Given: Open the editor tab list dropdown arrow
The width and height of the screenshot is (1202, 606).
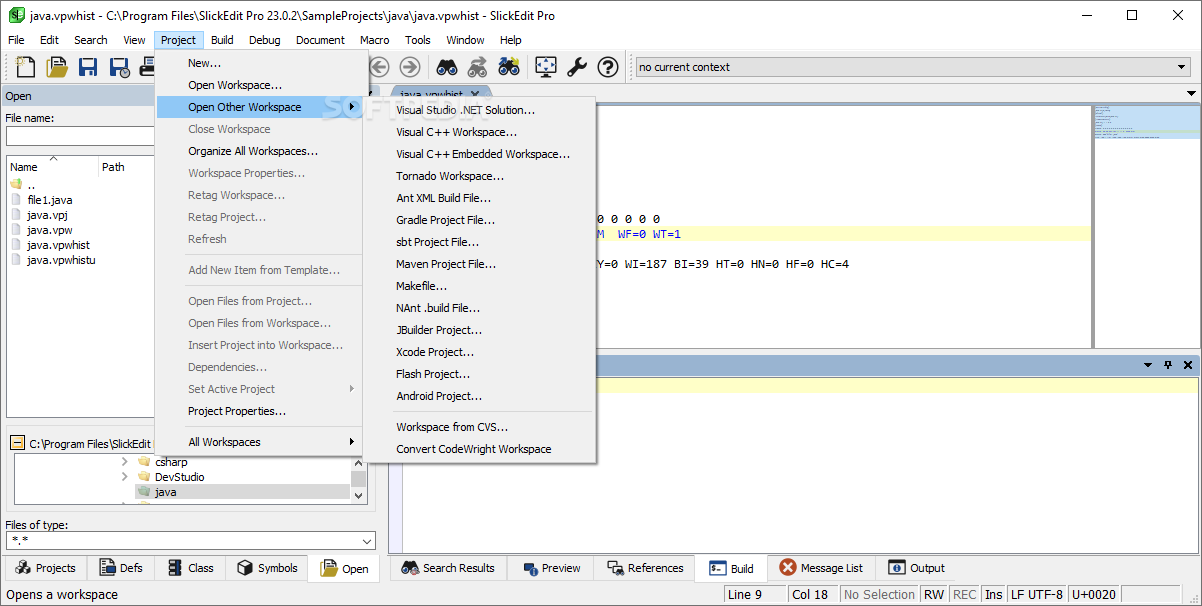Looking at the screenshot, I should click(1191, 94).
